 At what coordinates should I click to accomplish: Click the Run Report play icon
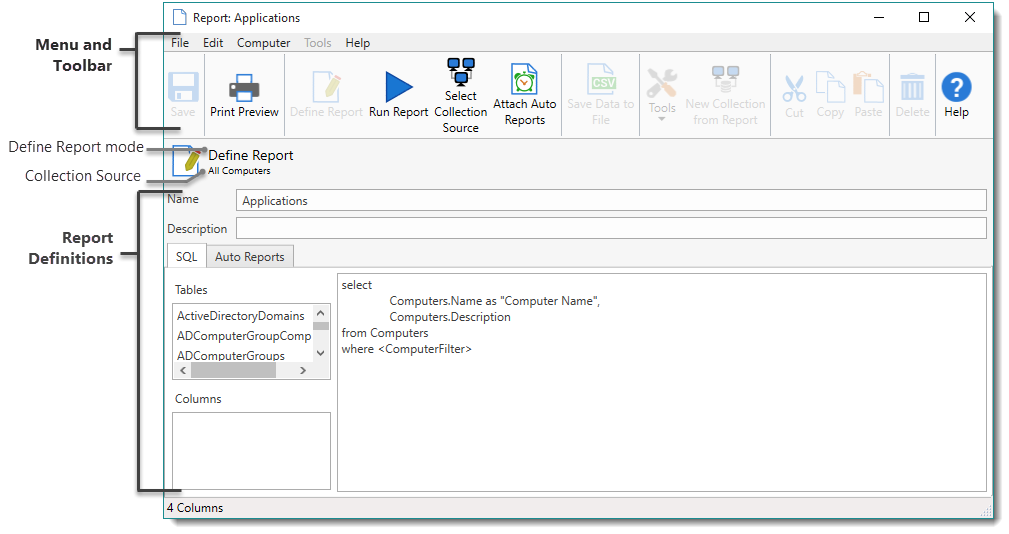point(398,86)
